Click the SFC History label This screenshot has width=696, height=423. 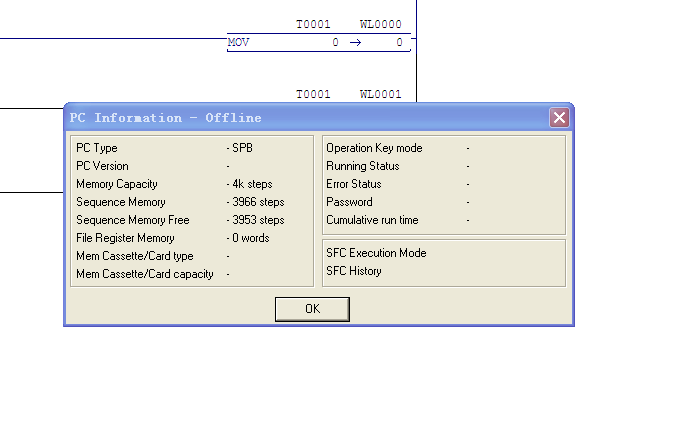pyautogui.click(x=353, y=271)
